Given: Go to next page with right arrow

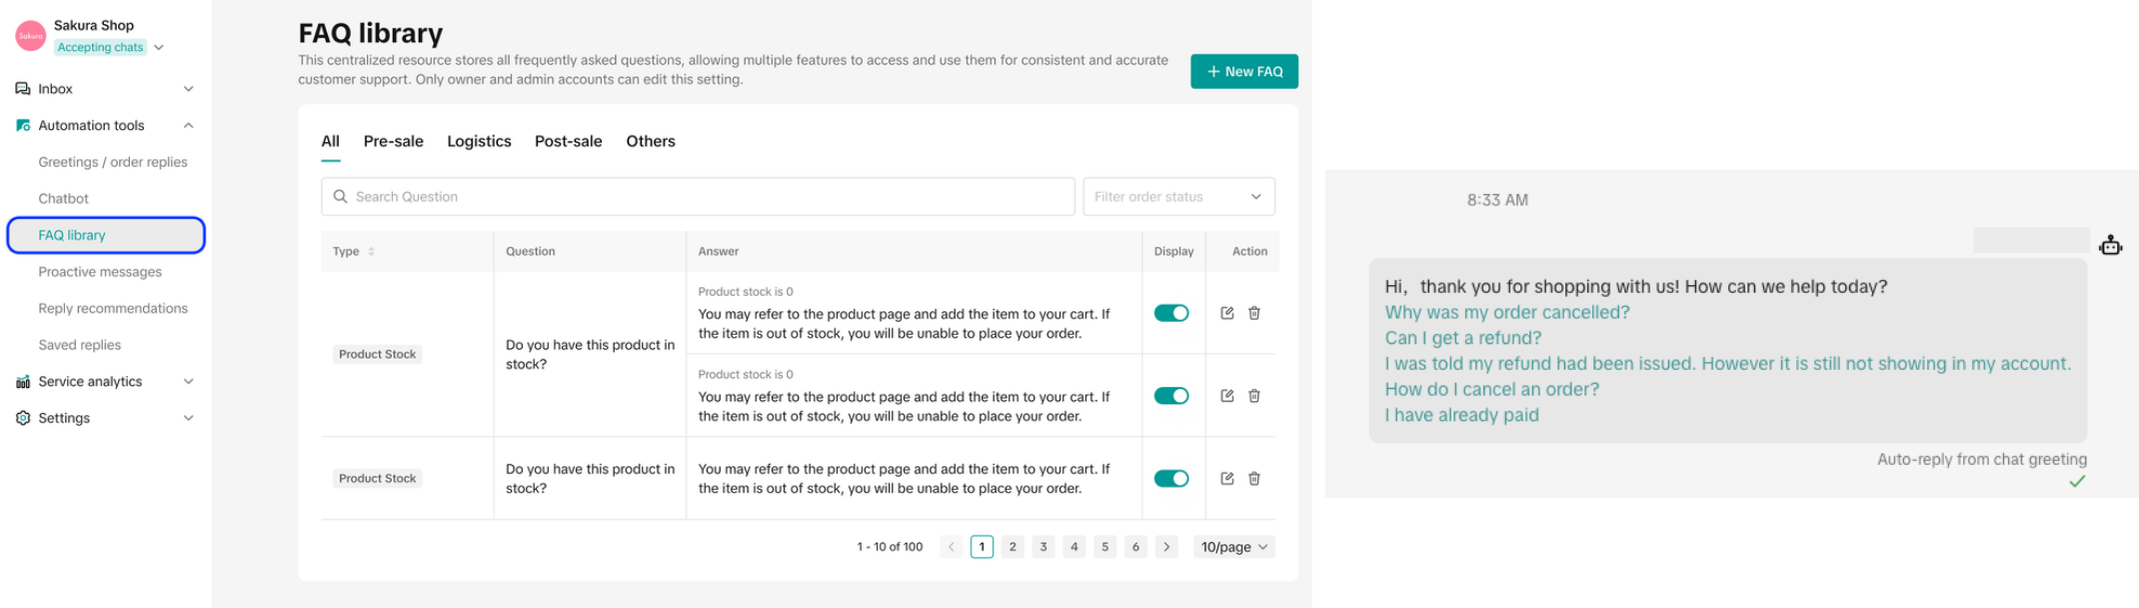Looking at the screenshot, I should tap(1166, 547).
